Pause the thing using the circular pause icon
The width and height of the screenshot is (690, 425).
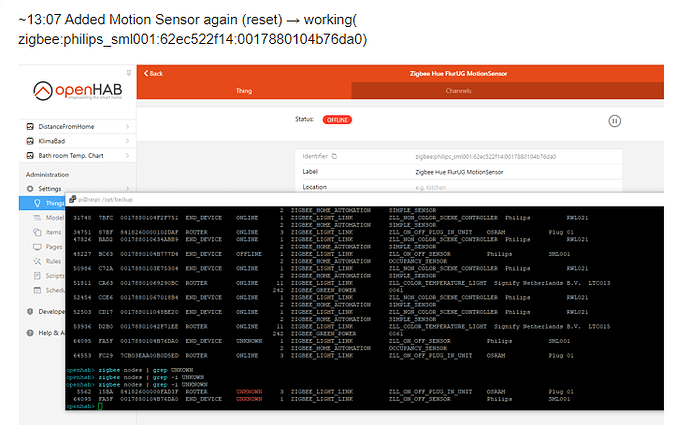[615, 121]
